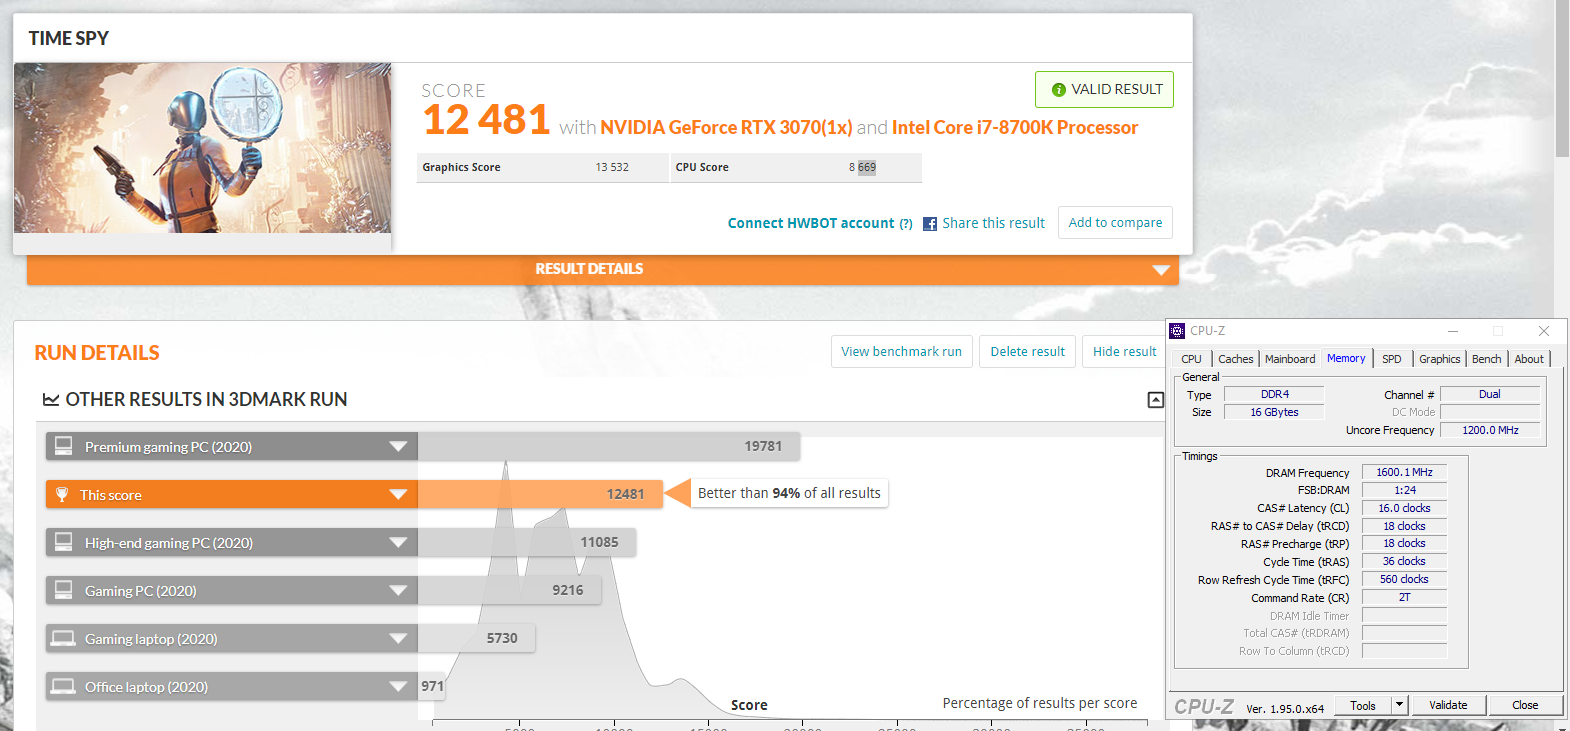Click the Delete result button
The width and height of the screenshot is (1570, 731).
pyautogui.click(x=1027, y=352)
